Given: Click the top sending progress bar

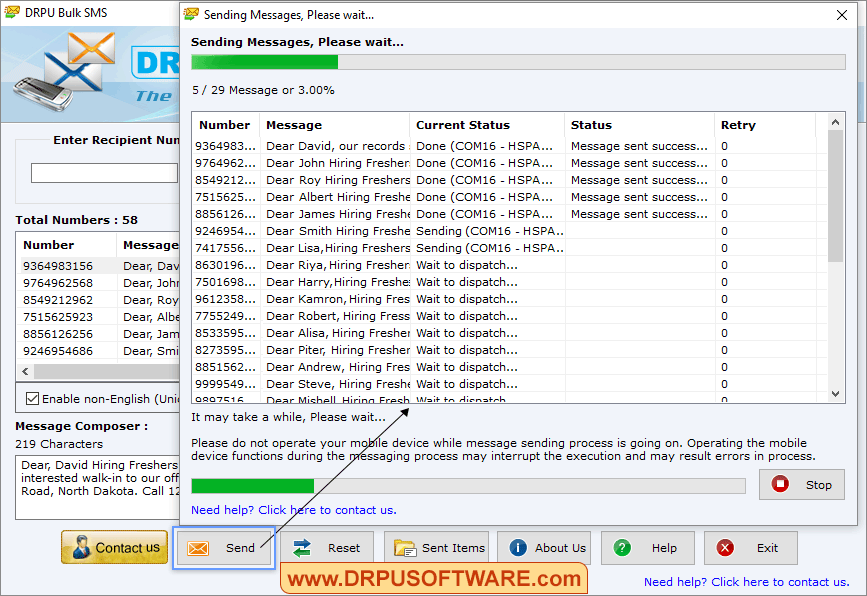Looking at the screenshot, I should coord(518,62).
